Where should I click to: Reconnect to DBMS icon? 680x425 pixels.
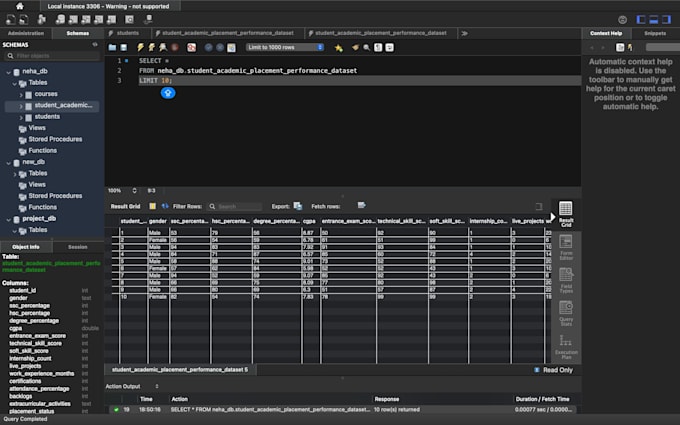[148, 20]
